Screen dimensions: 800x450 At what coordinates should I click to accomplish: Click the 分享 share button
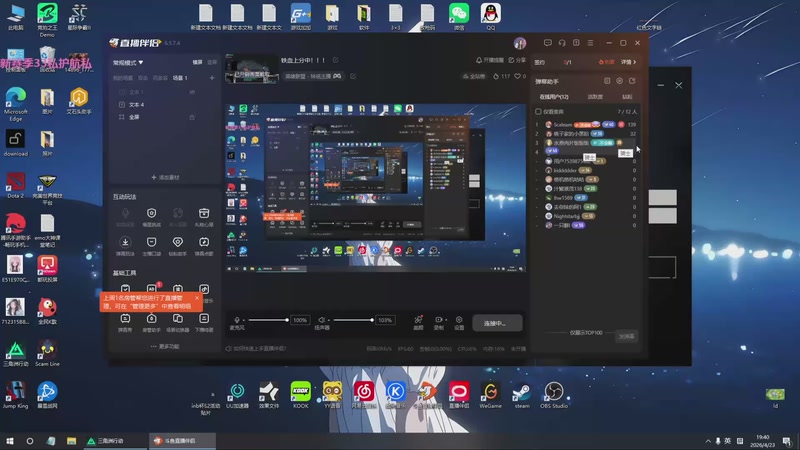(517, 60)
